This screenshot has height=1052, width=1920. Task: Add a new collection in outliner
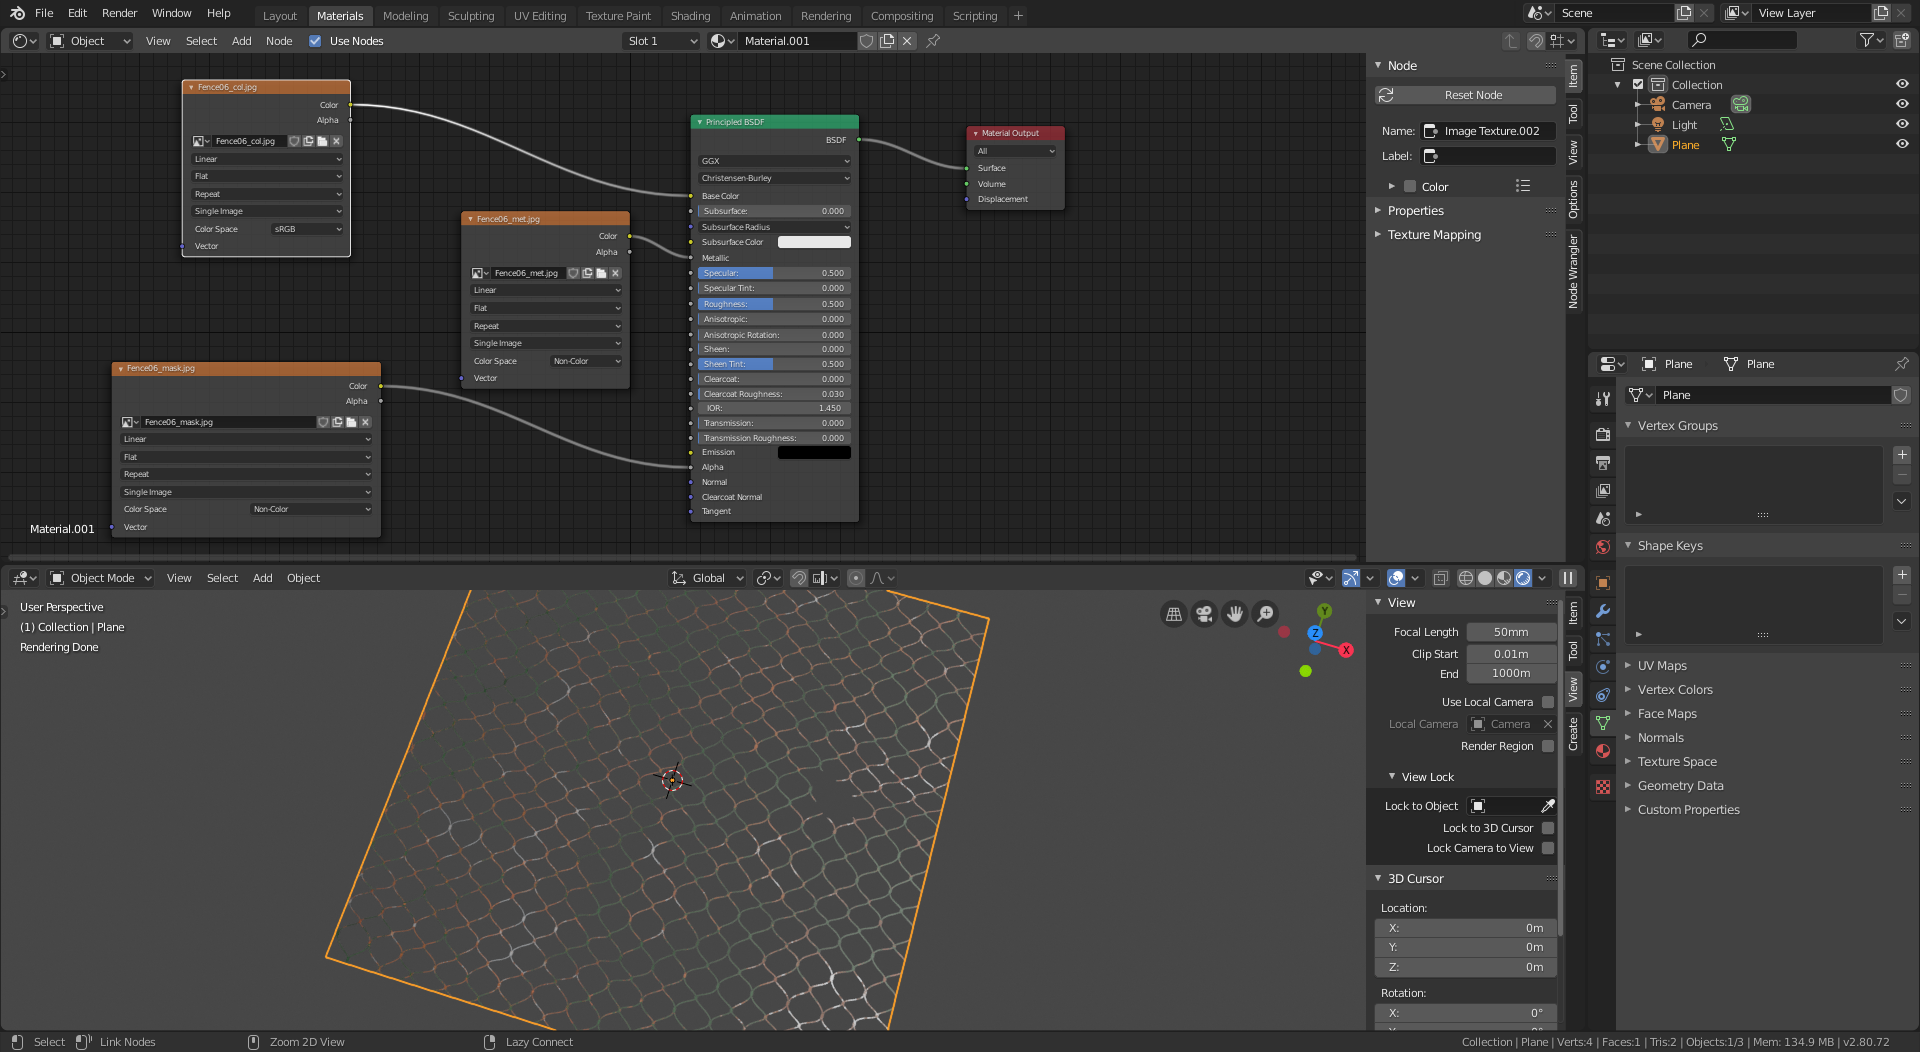click(x=1901, y=40)
